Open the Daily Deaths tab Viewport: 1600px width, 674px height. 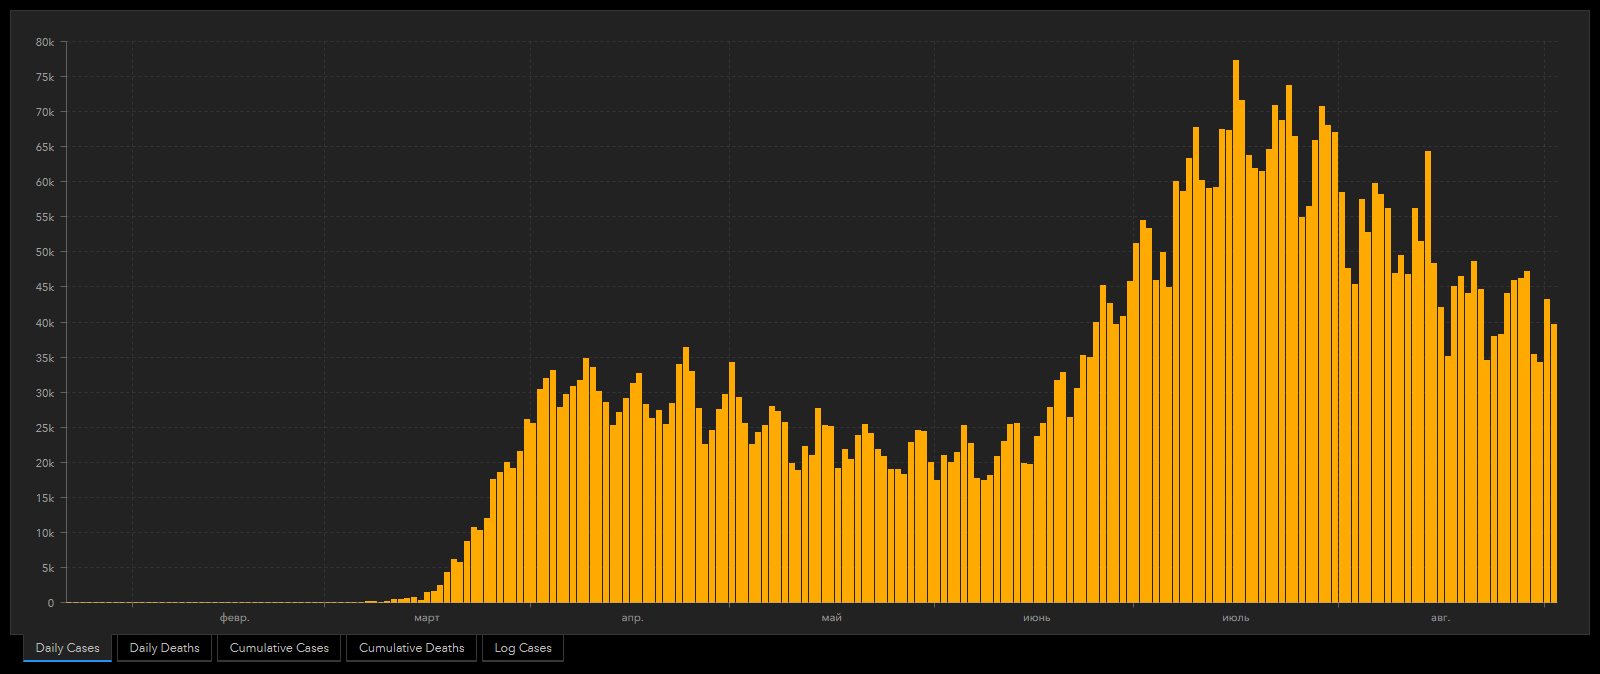point(165,648)
